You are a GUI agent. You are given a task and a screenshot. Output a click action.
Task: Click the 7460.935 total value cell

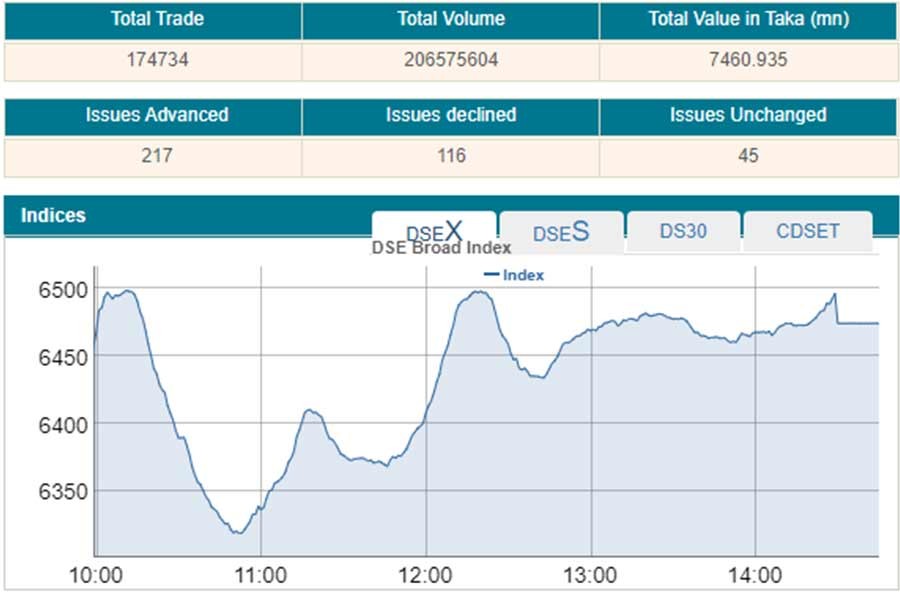pos(747,60)
